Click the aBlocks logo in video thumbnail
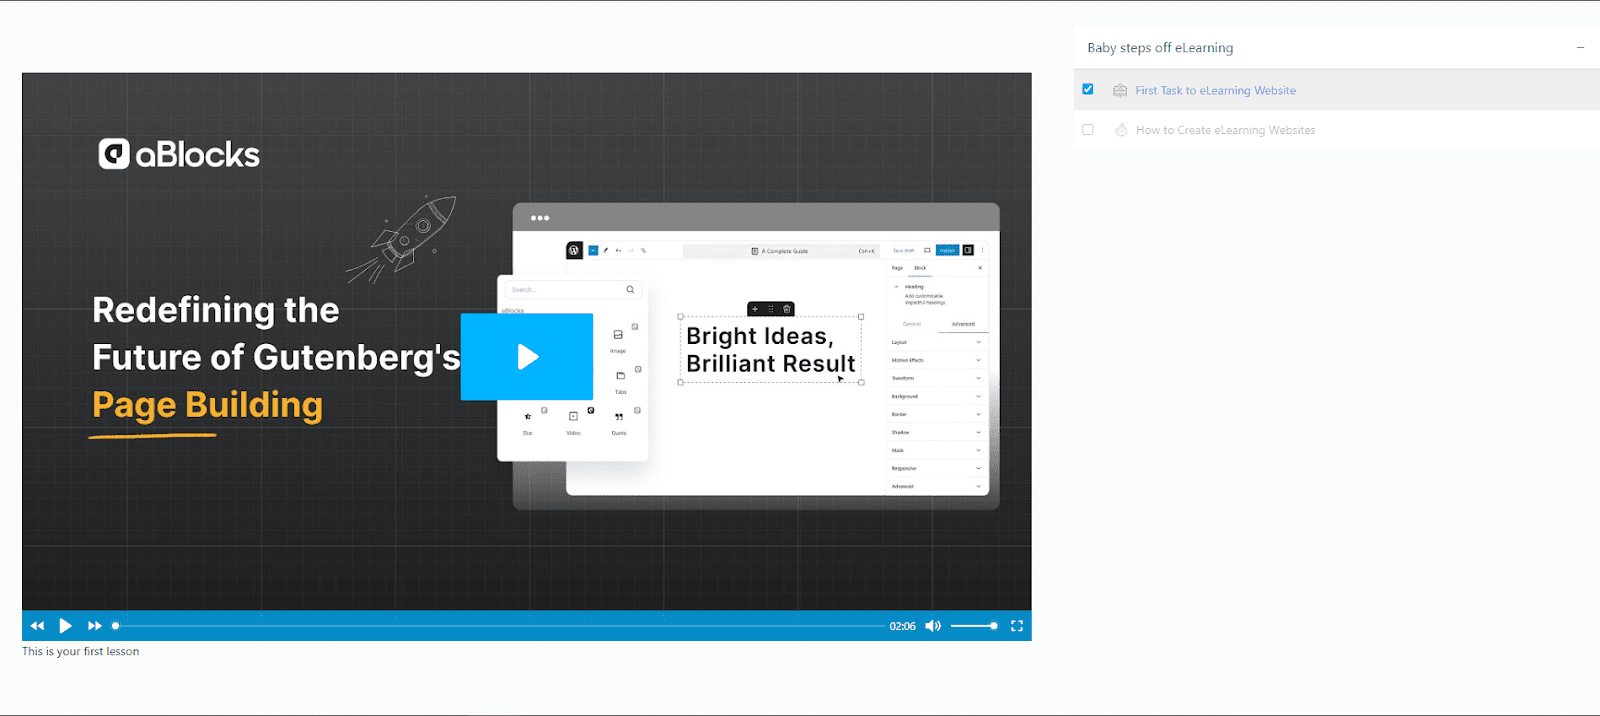 pos(179,154)
